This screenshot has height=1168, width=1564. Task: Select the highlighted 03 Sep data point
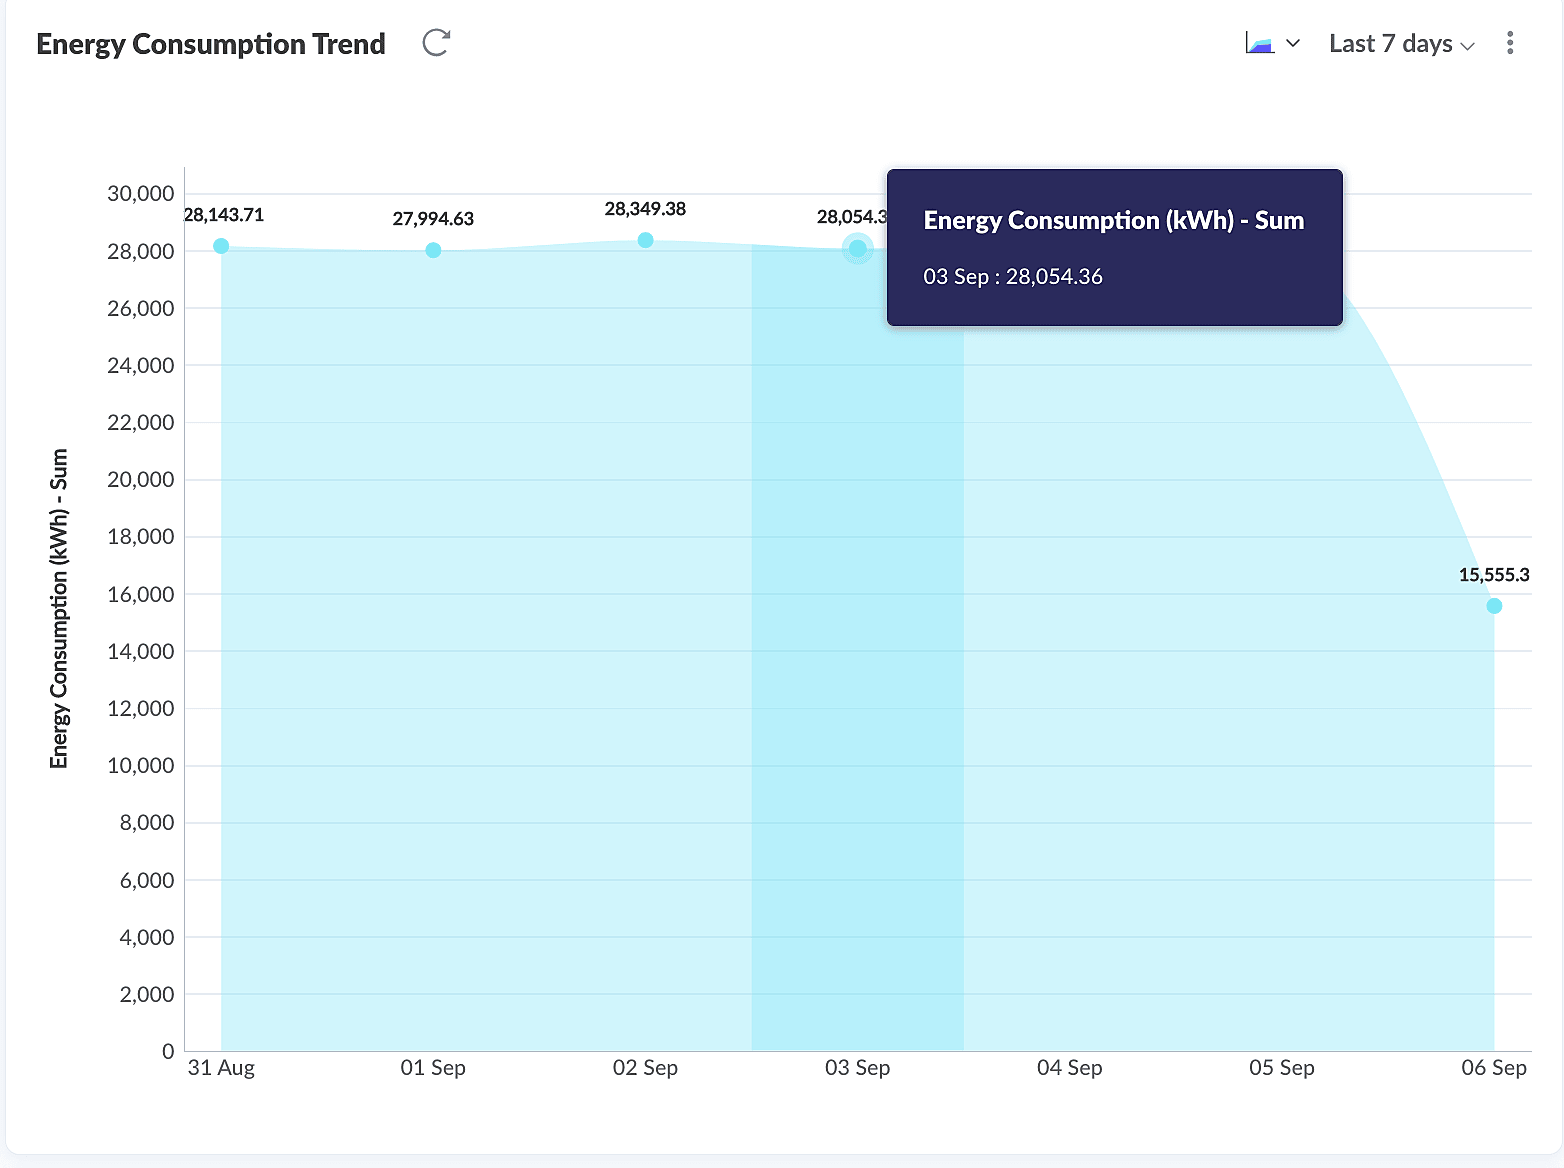click(857, 248)
